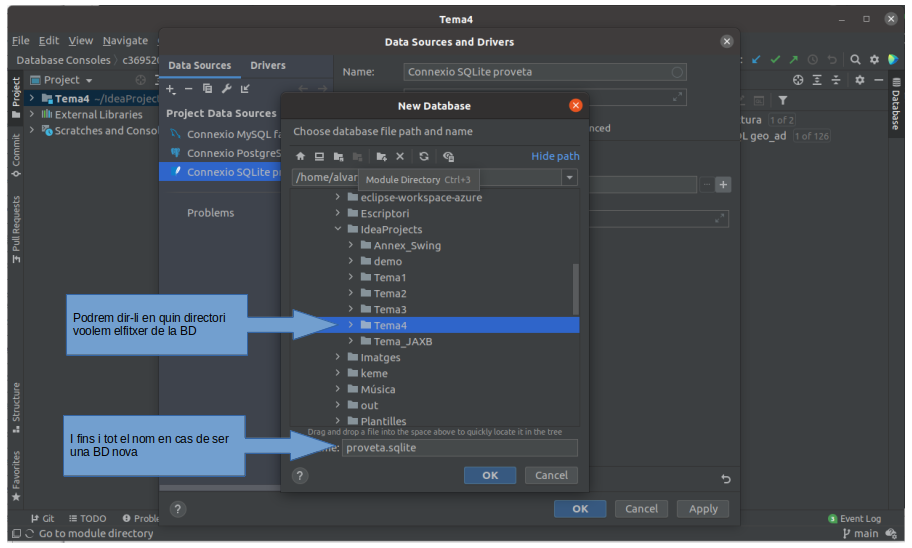This screenshot has width=912, height=548.
Task: Add a data source with the plus icon
Action: pyautogui.click(x=170, y=88)
